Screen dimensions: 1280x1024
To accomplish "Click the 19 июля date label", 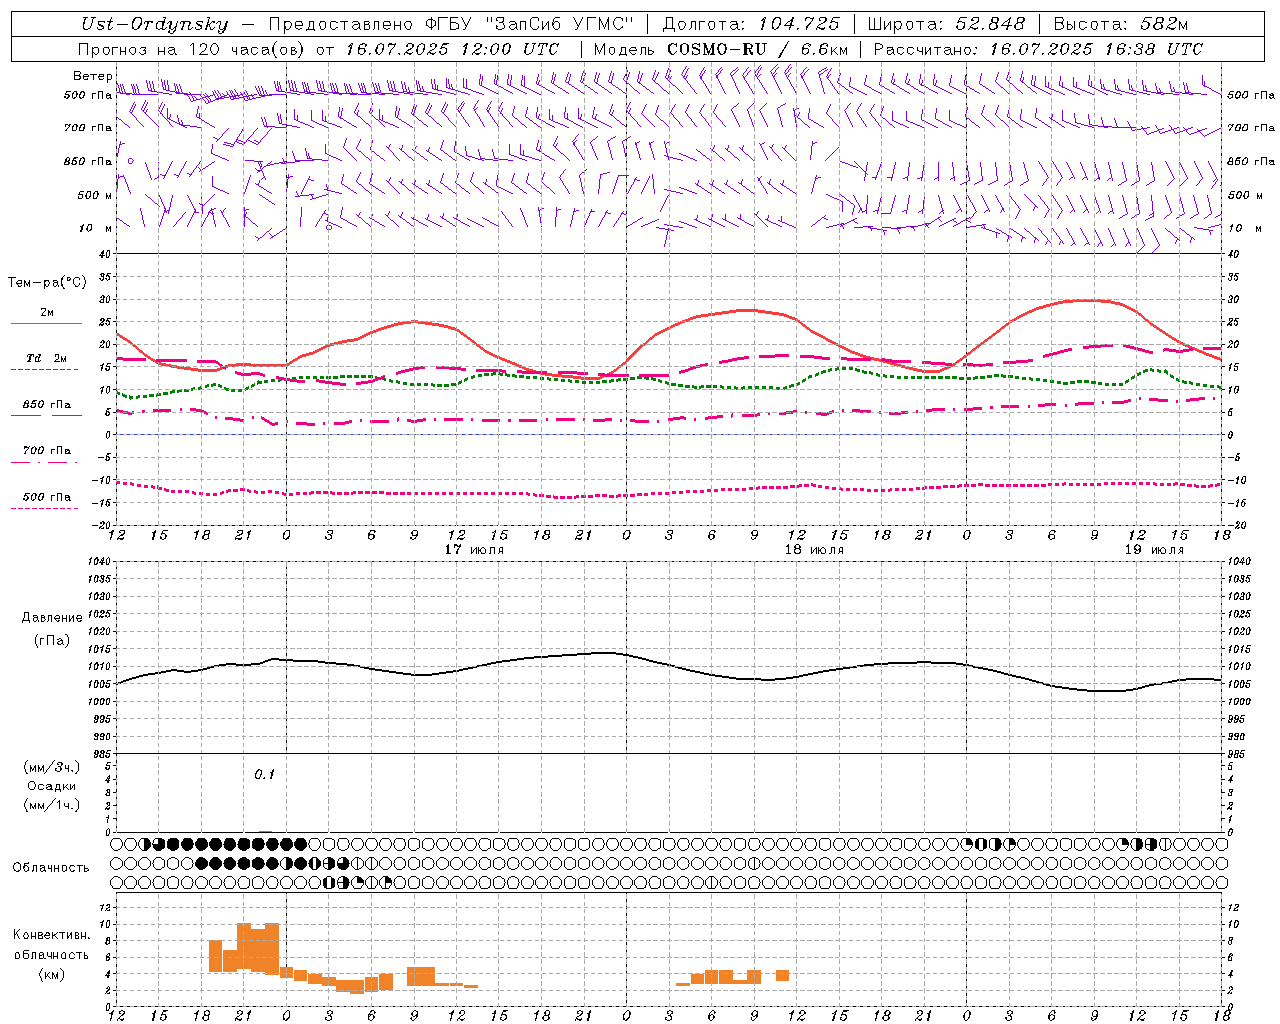I will 1154,550.
